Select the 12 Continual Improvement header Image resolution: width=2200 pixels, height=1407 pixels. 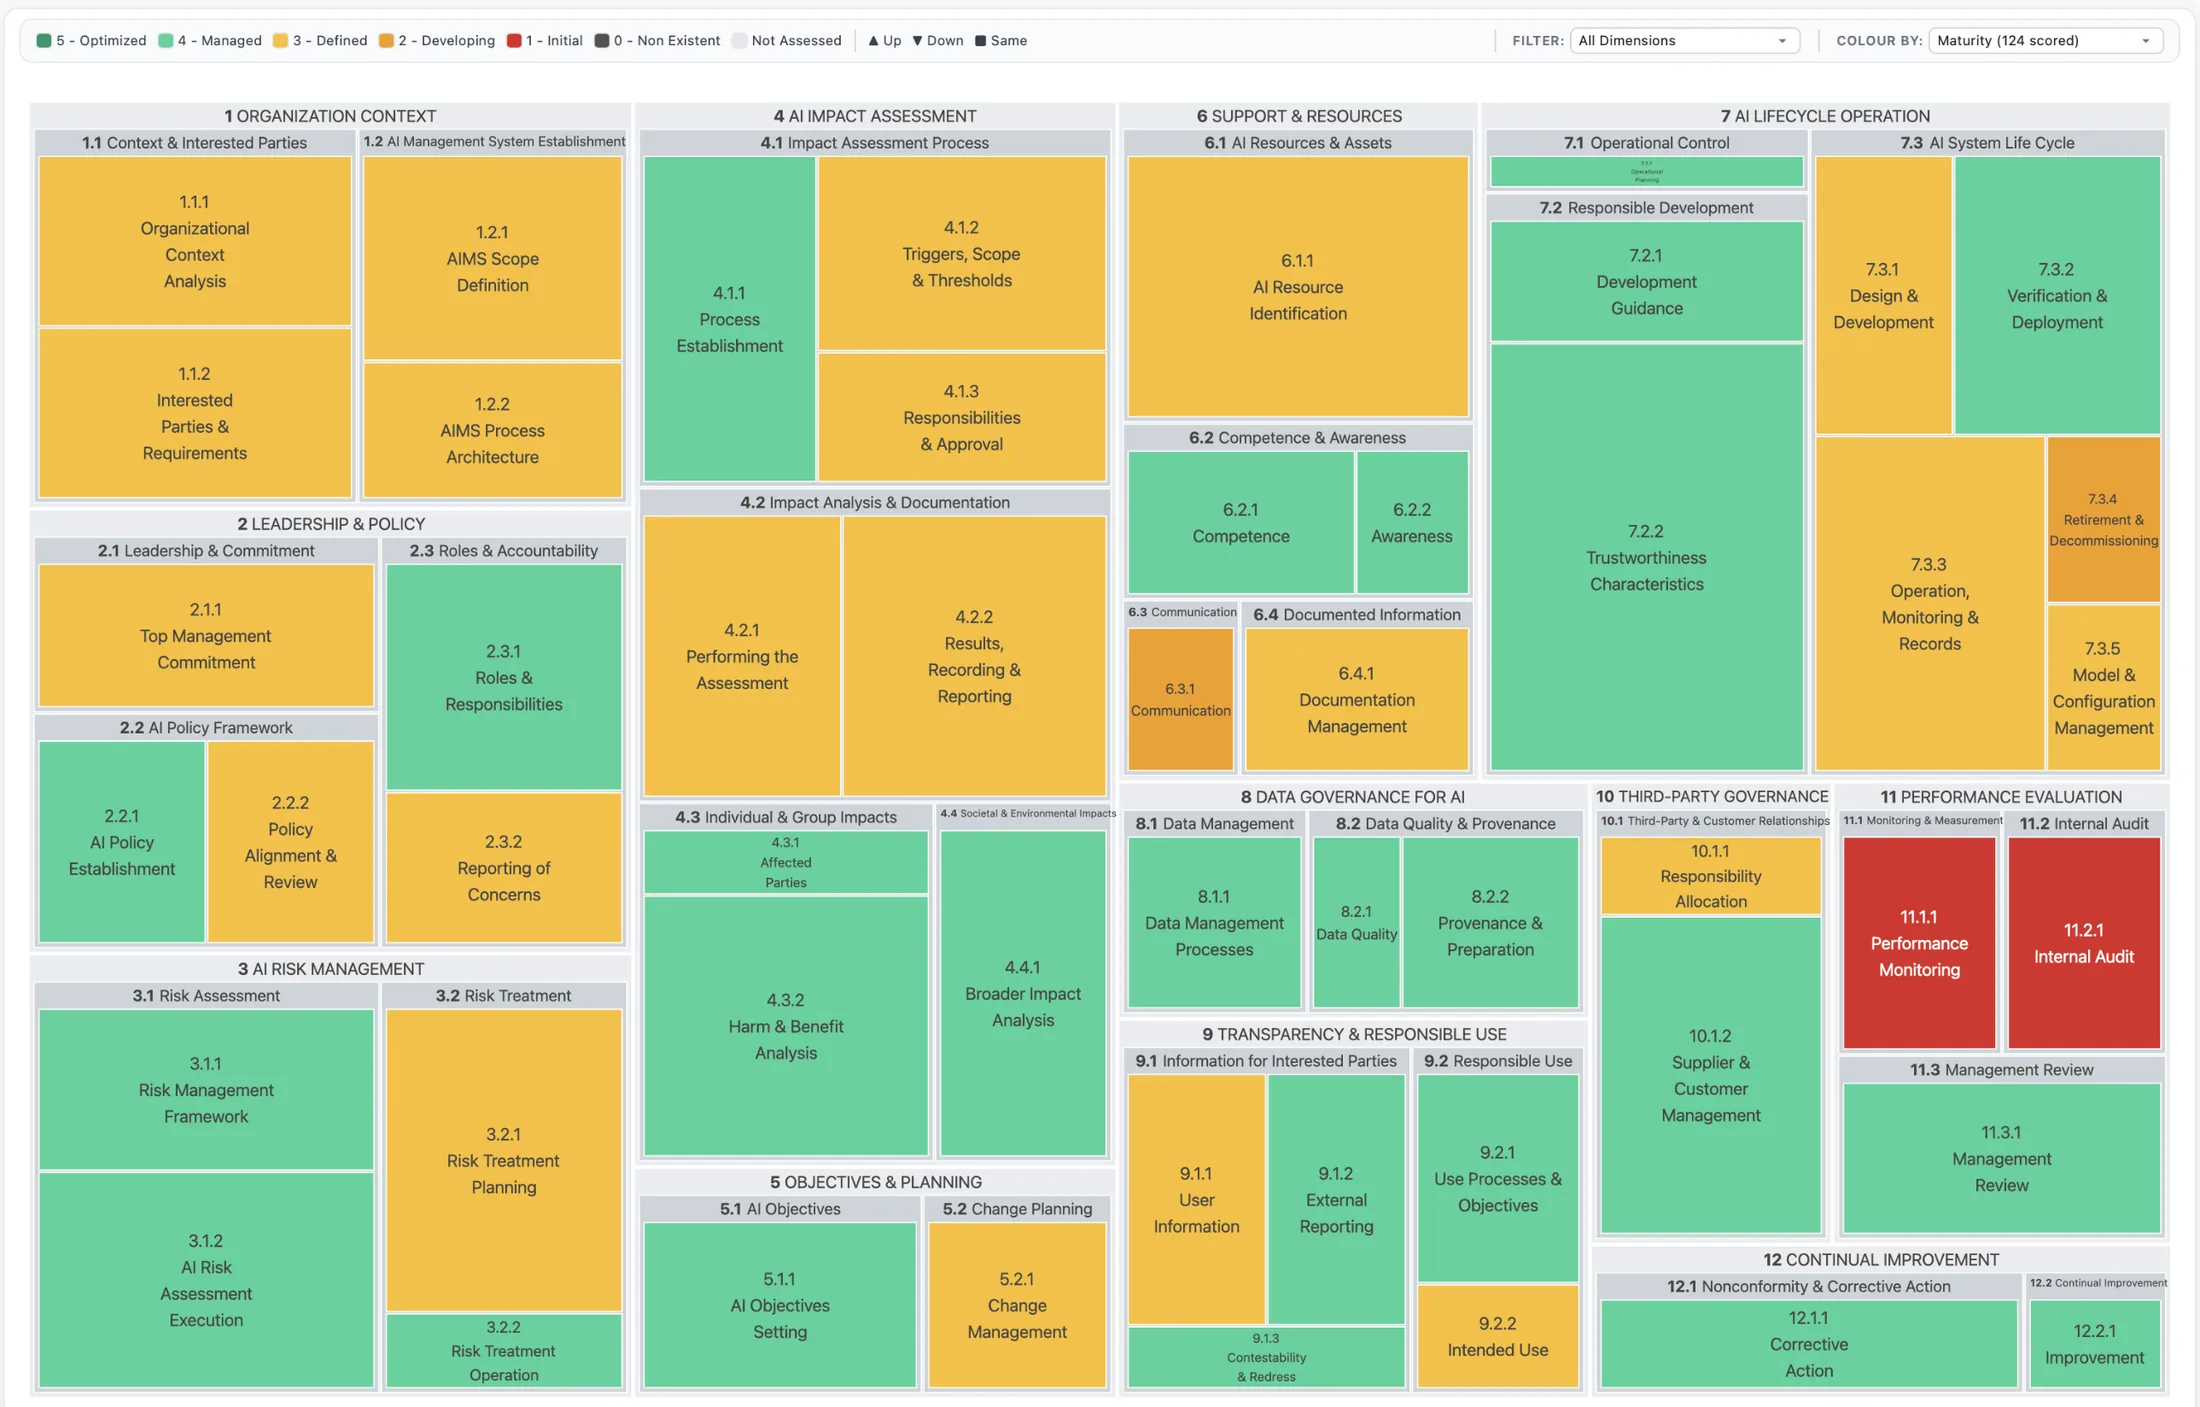coord(1881,1260)
